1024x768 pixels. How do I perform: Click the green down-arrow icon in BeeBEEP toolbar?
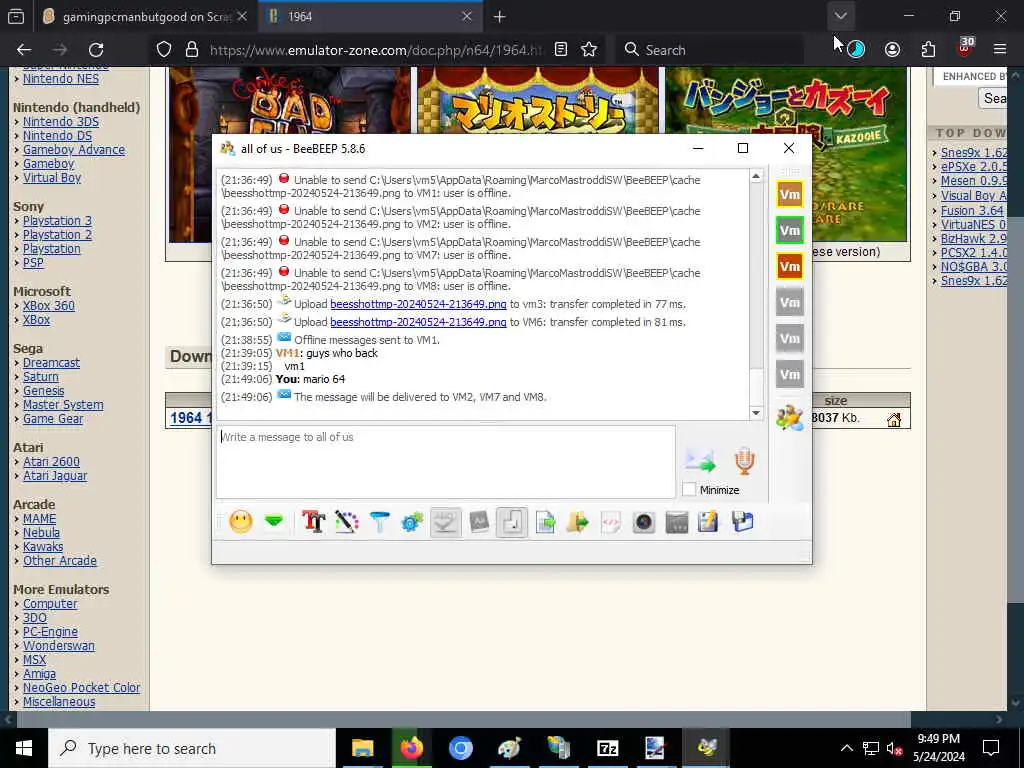tap(274, 522)
